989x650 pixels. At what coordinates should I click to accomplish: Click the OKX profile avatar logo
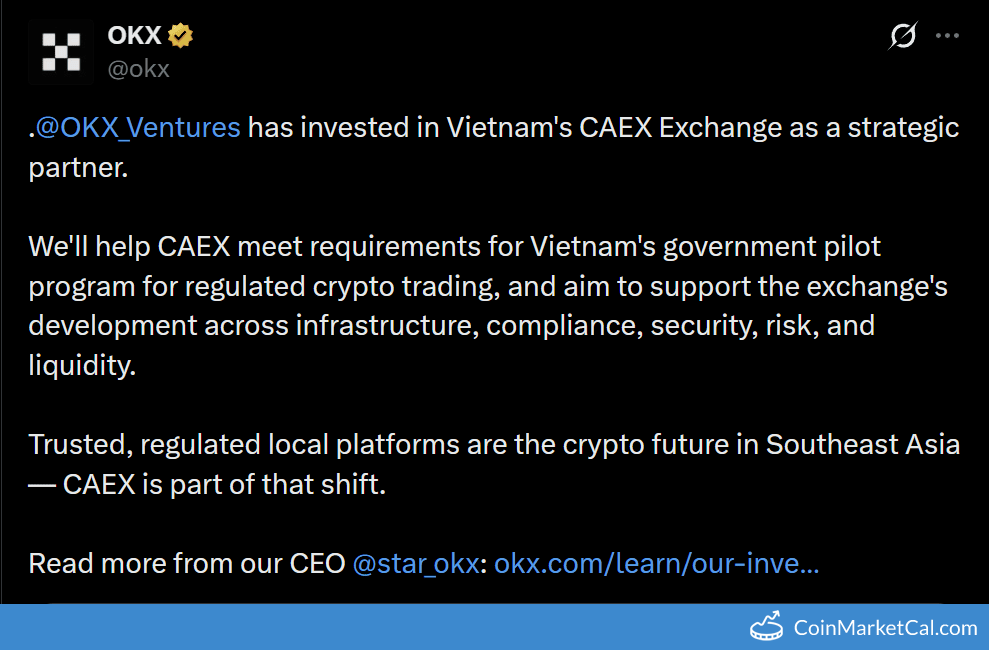pyautogui.click(x=61, y=52)
